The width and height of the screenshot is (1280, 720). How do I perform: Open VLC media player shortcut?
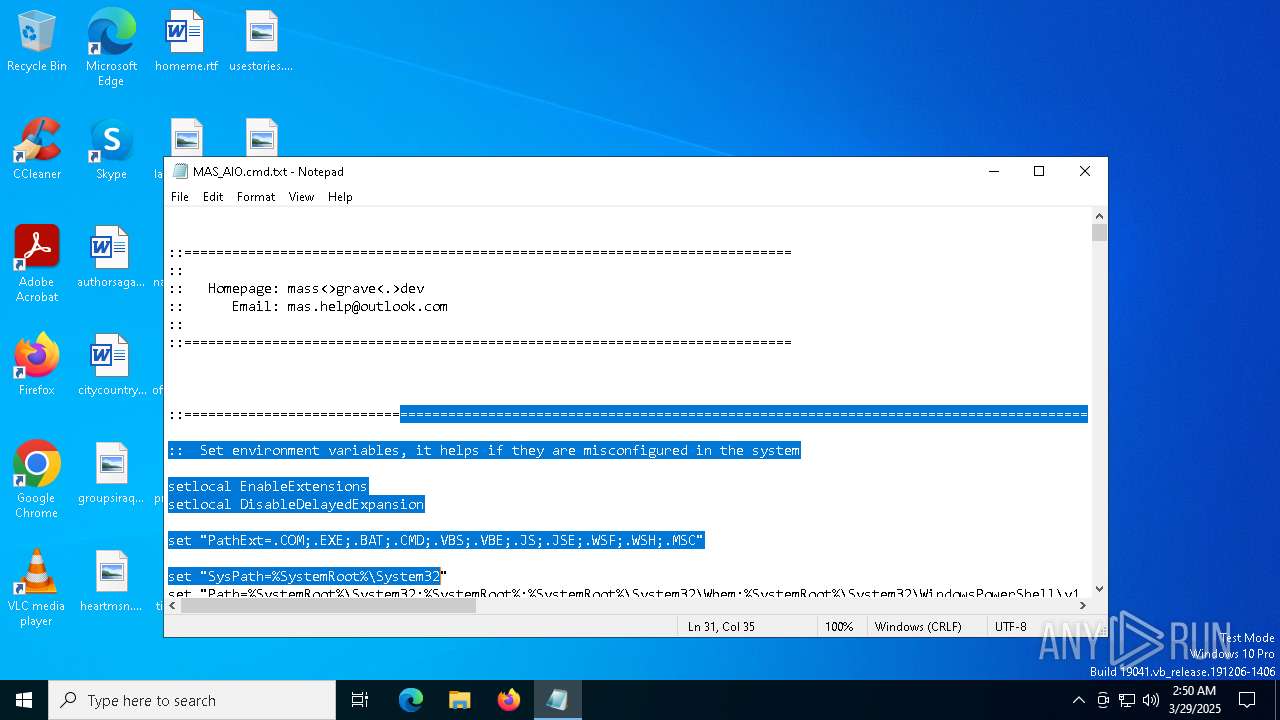coord(37,588)
